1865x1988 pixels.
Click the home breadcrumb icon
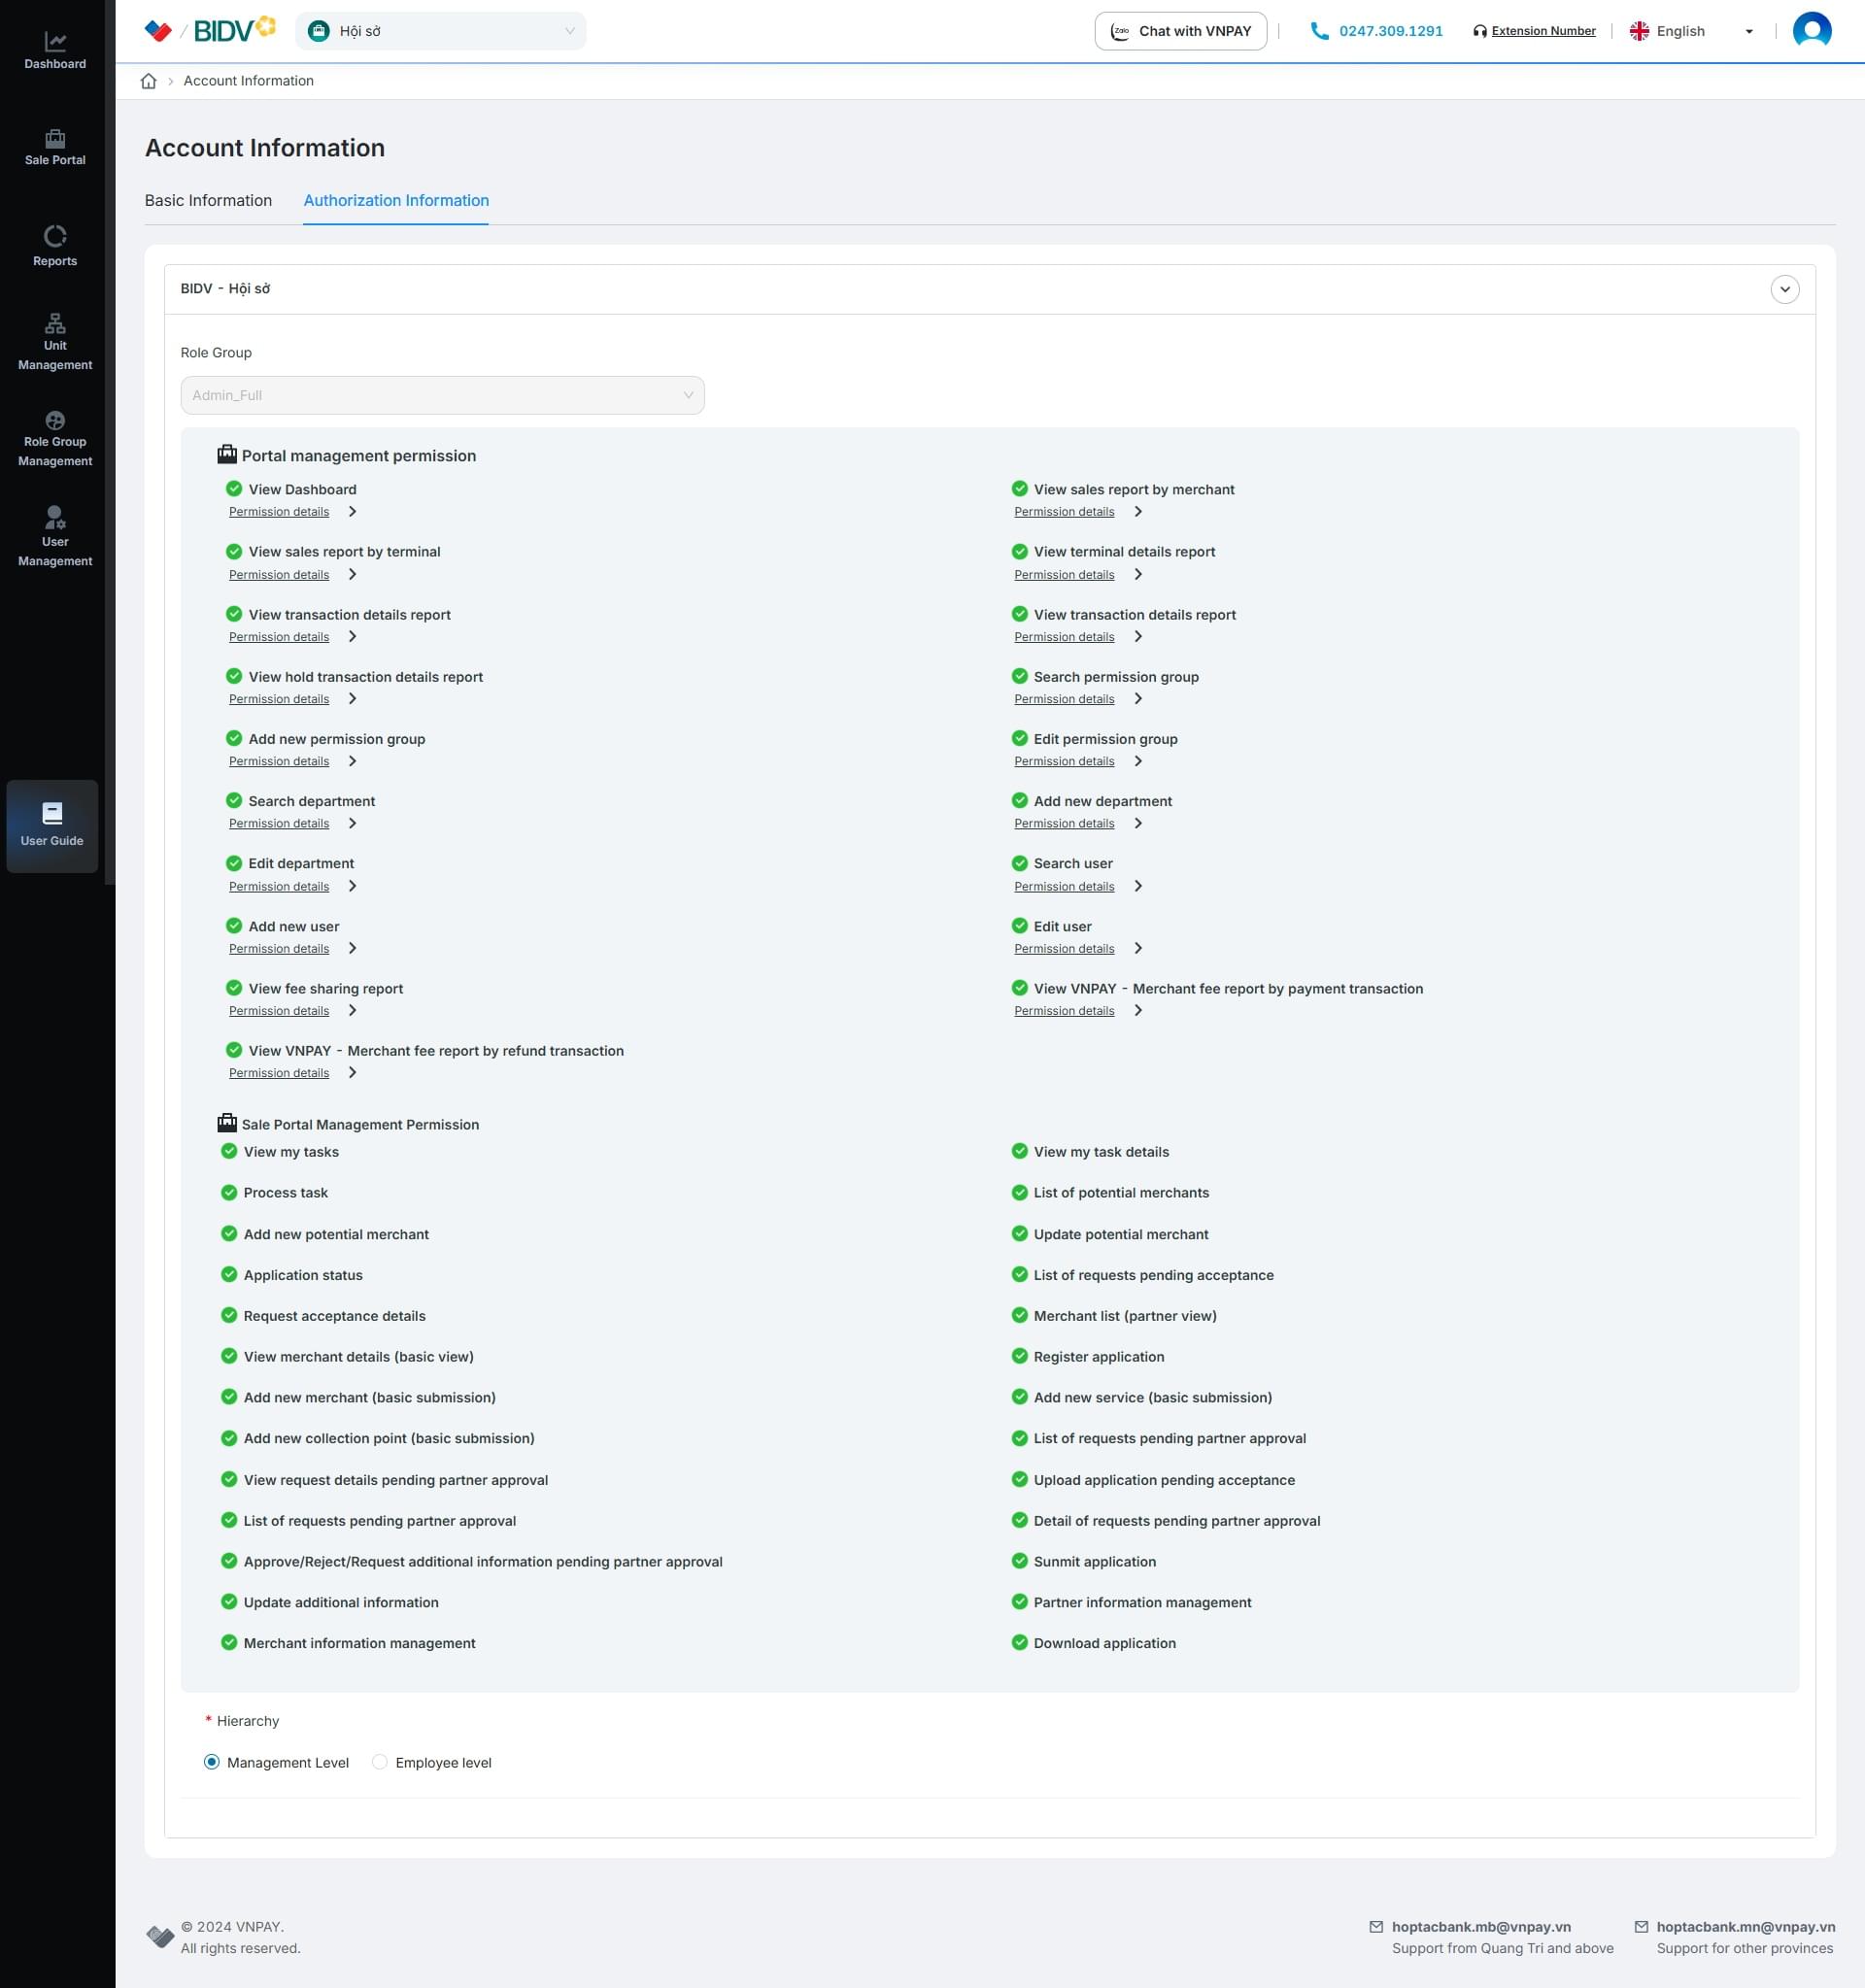click(x=149, y=81)
